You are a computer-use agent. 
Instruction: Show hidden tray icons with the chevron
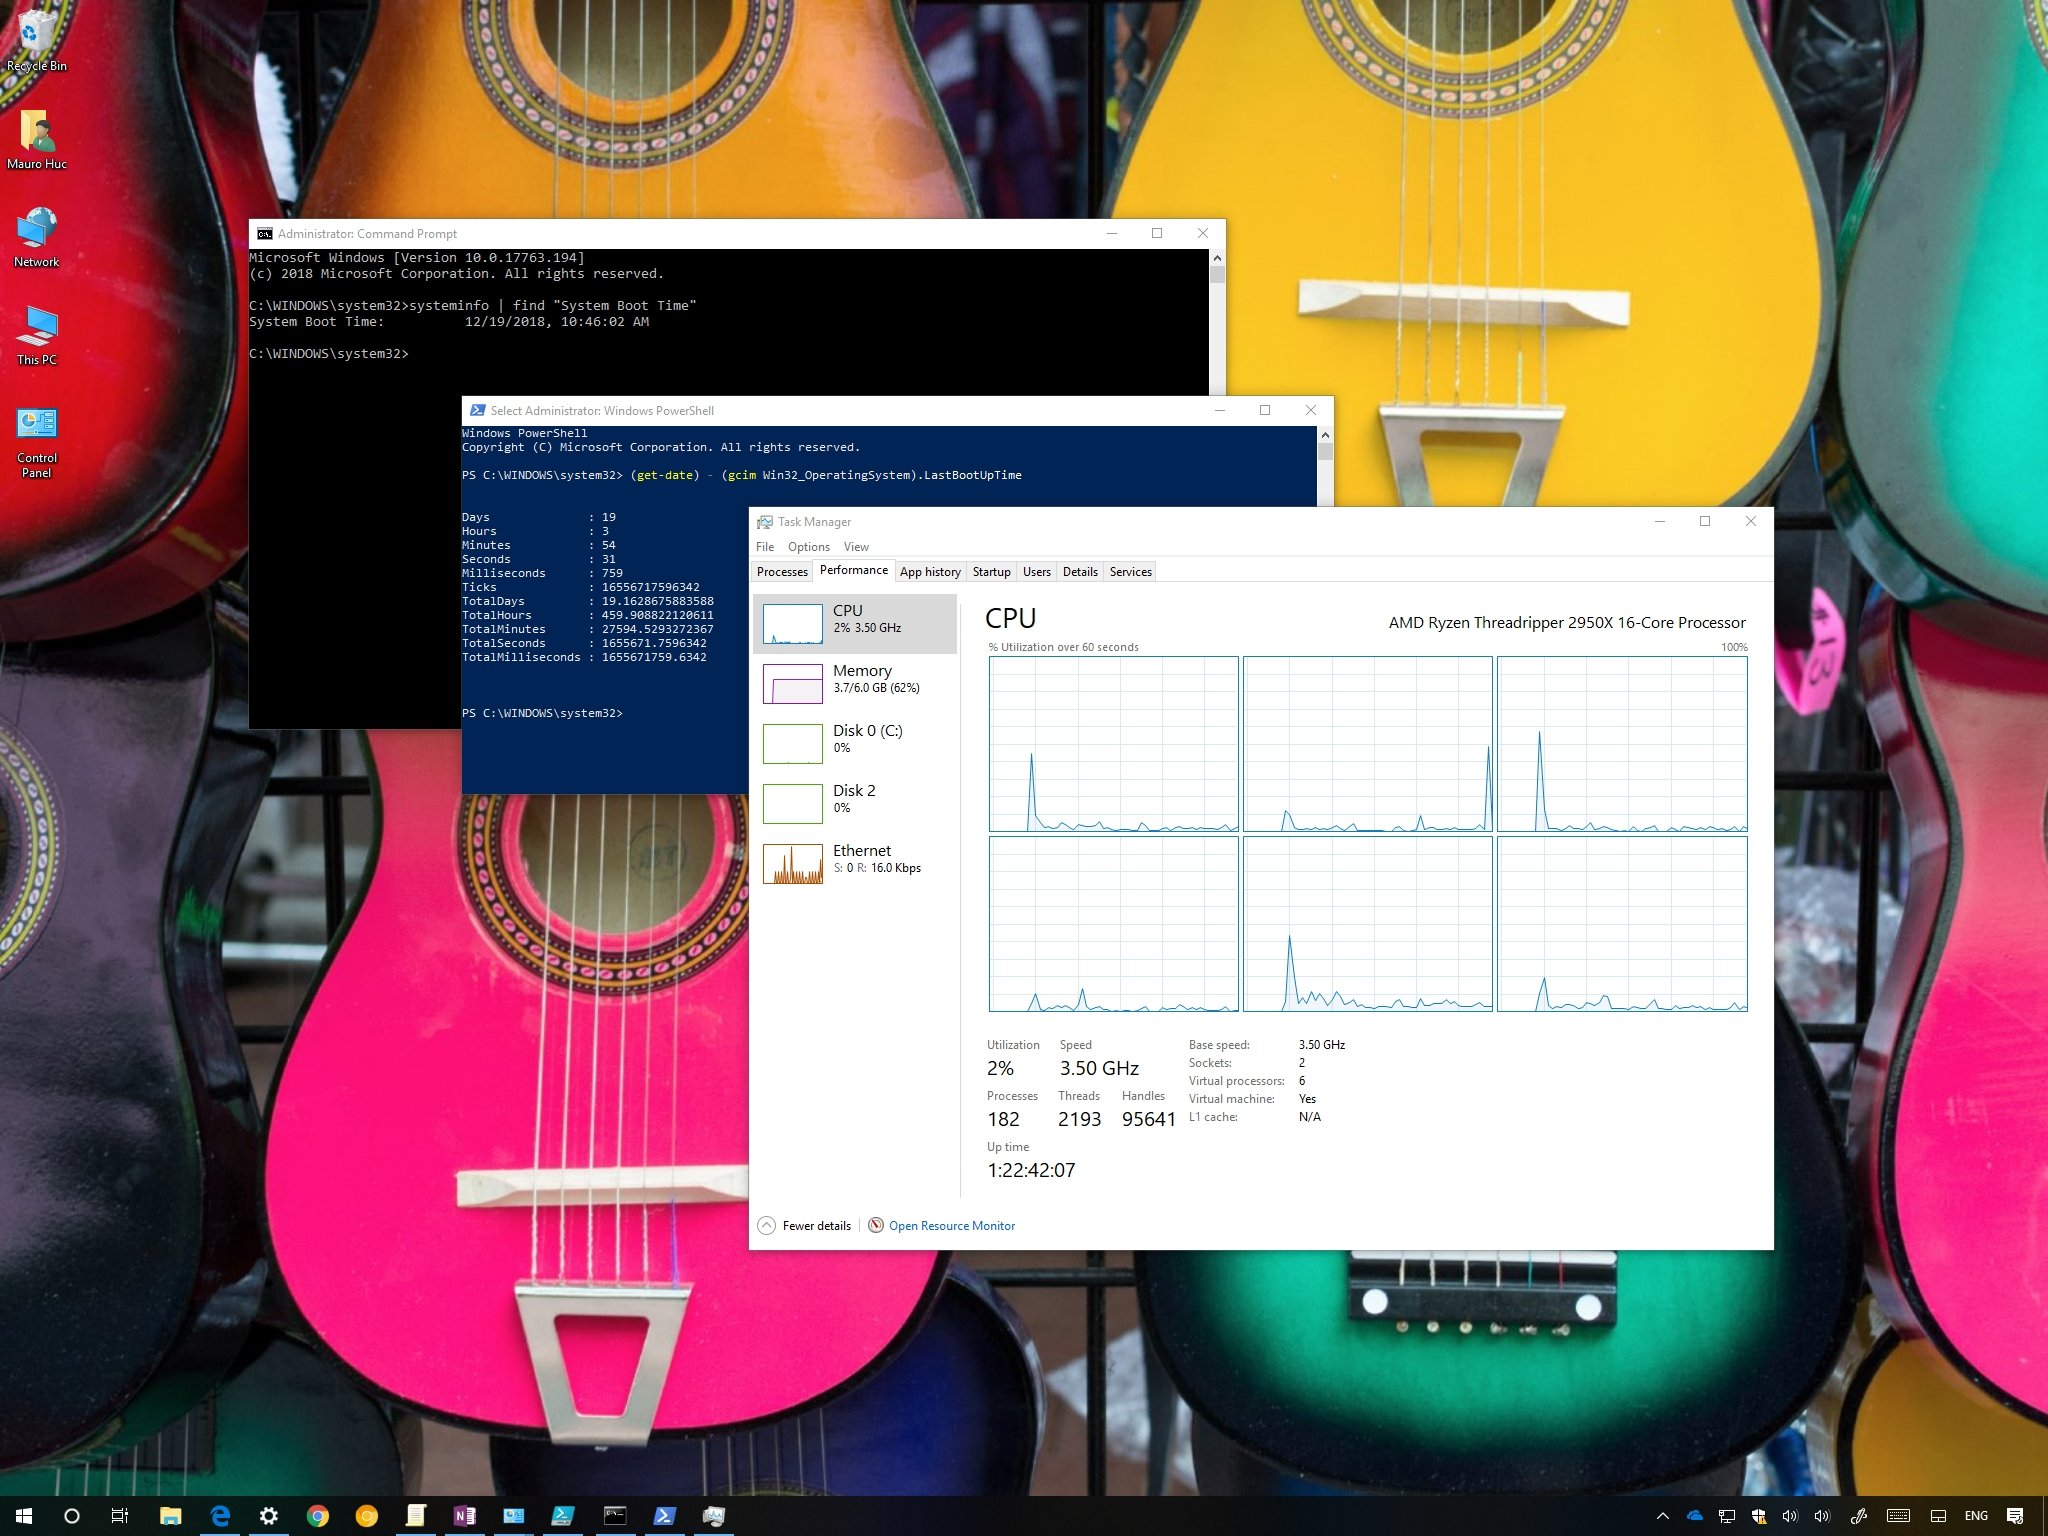[x=1663, y=1516]
